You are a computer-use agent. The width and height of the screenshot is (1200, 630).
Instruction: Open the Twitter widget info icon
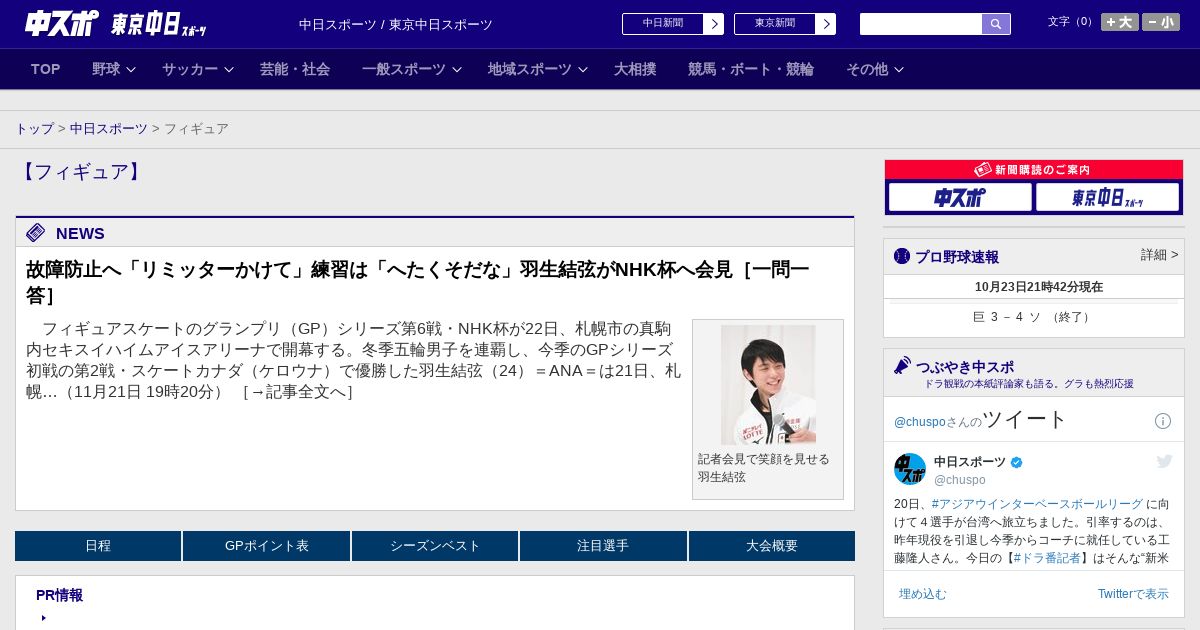coord(1162,421)
